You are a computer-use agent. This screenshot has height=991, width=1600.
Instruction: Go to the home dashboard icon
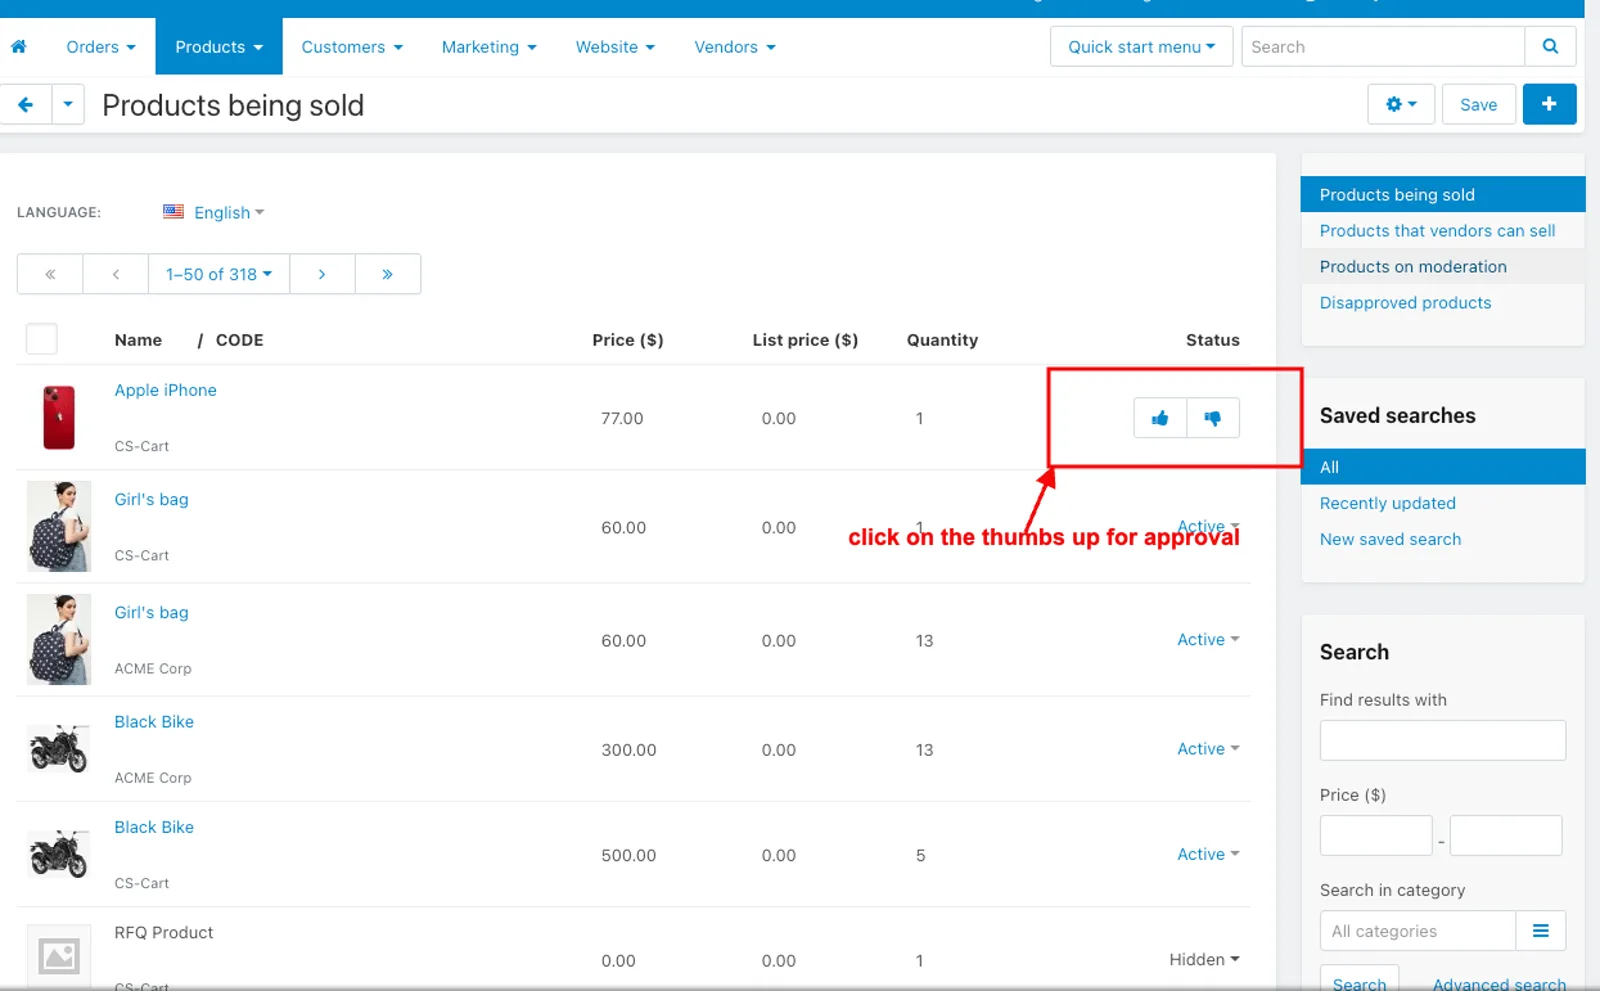[18, 46]
